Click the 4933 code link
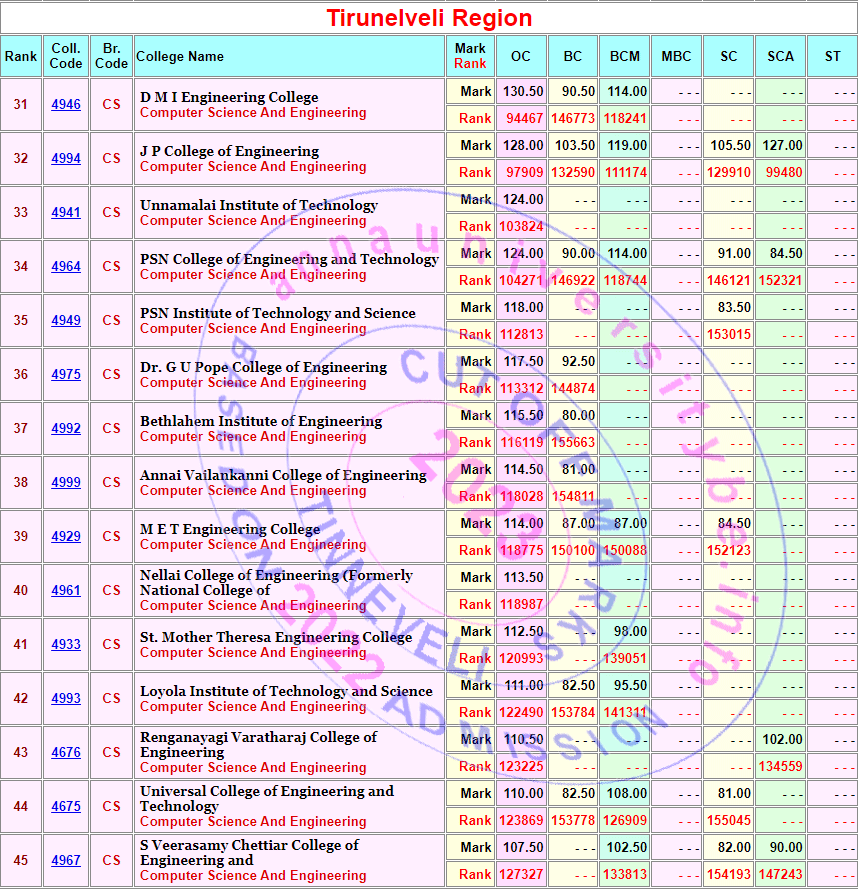The width and height of the screenshot is (858, 889). pos(66,645)
